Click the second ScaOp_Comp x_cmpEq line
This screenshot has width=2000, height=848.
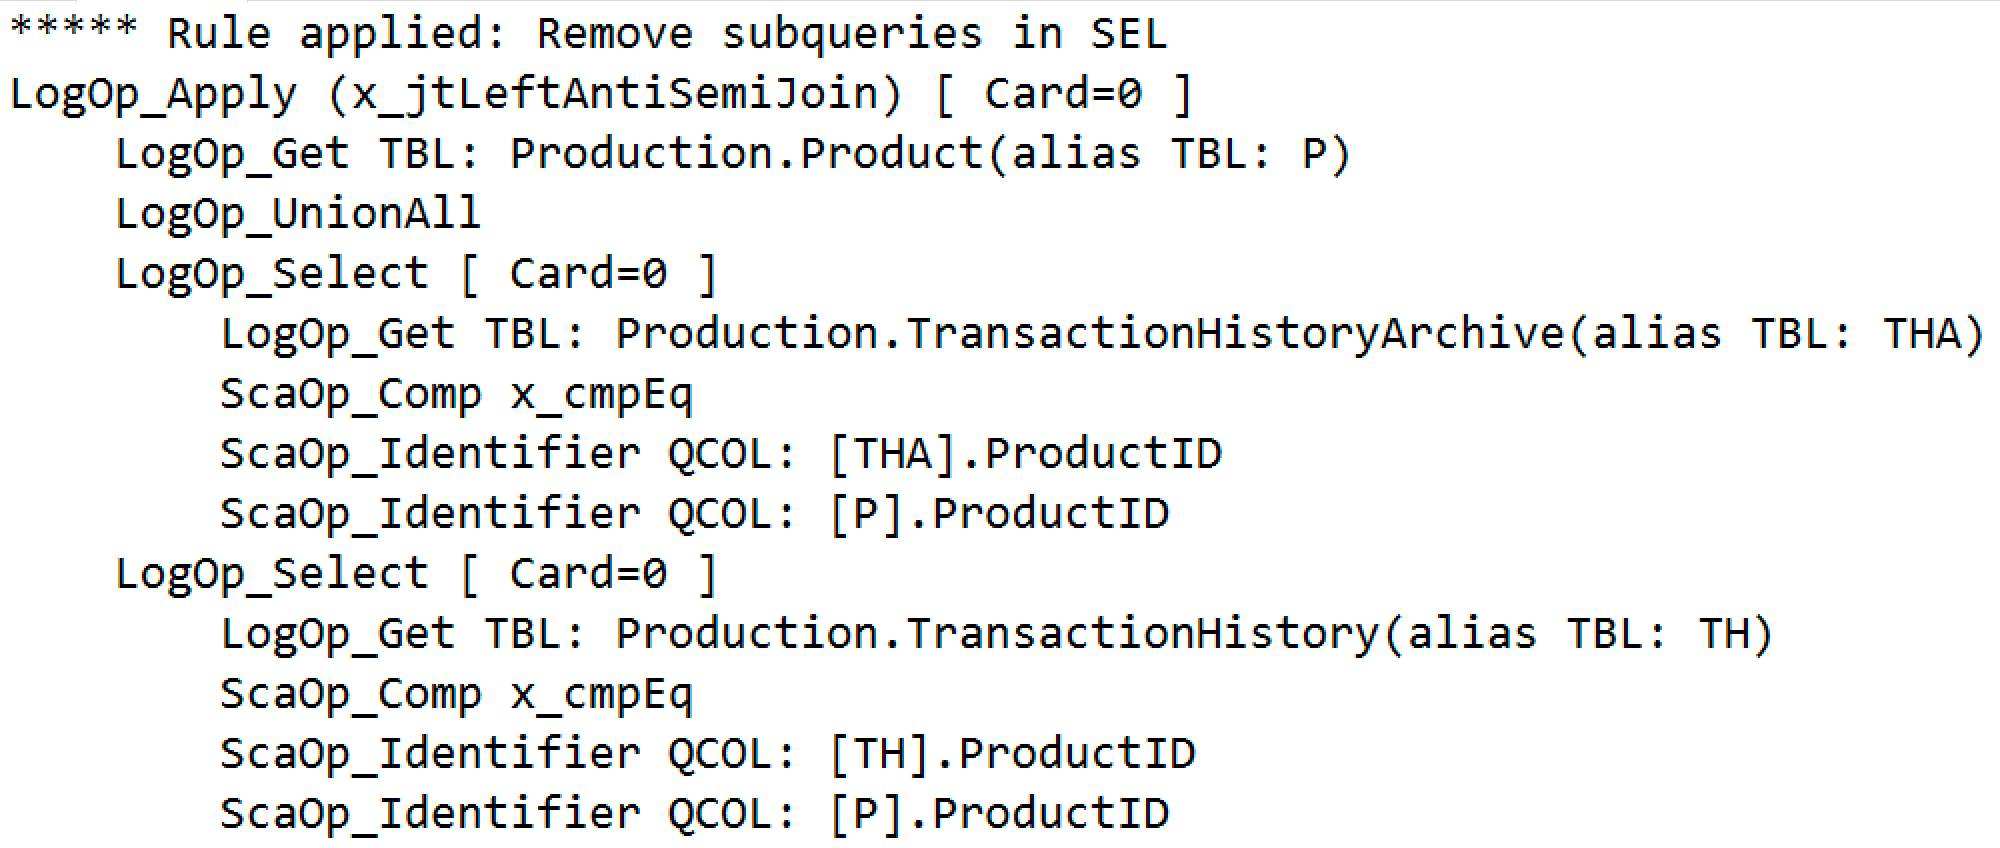click(456, 694)
